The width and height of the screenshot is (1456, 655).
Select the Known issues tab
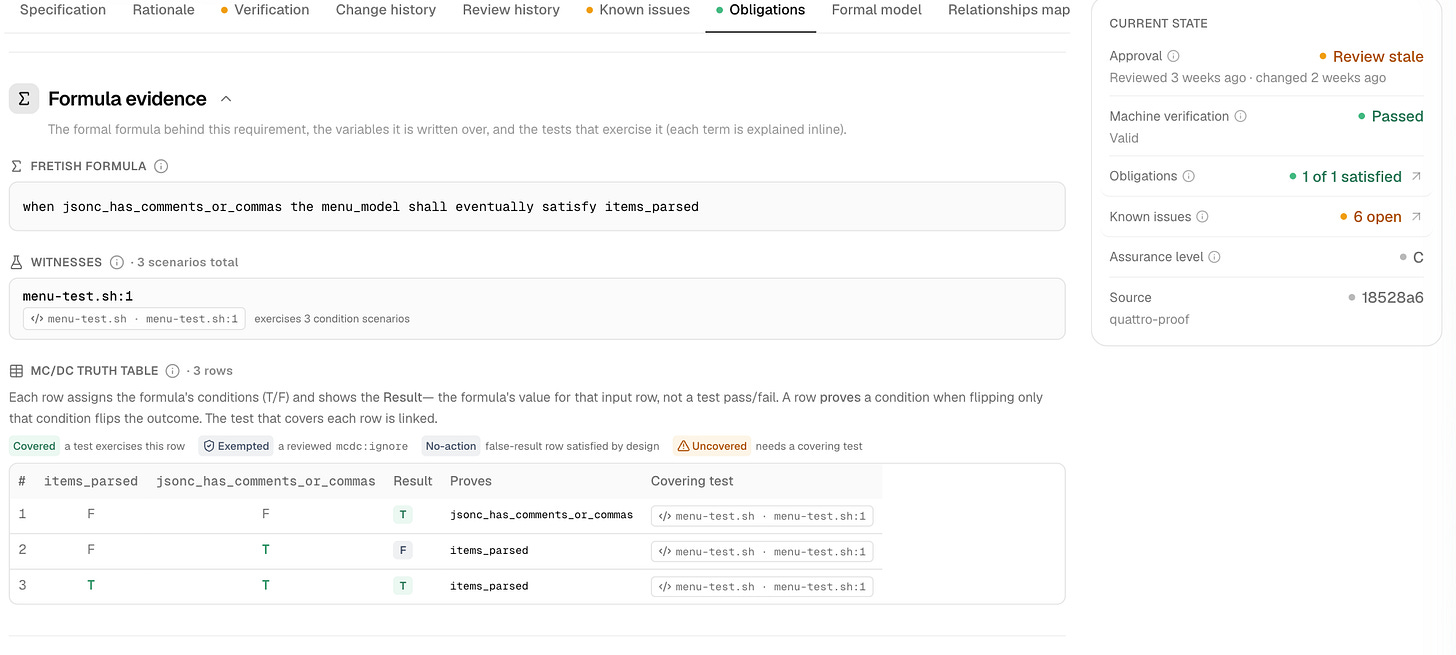(x=638, y=10)
